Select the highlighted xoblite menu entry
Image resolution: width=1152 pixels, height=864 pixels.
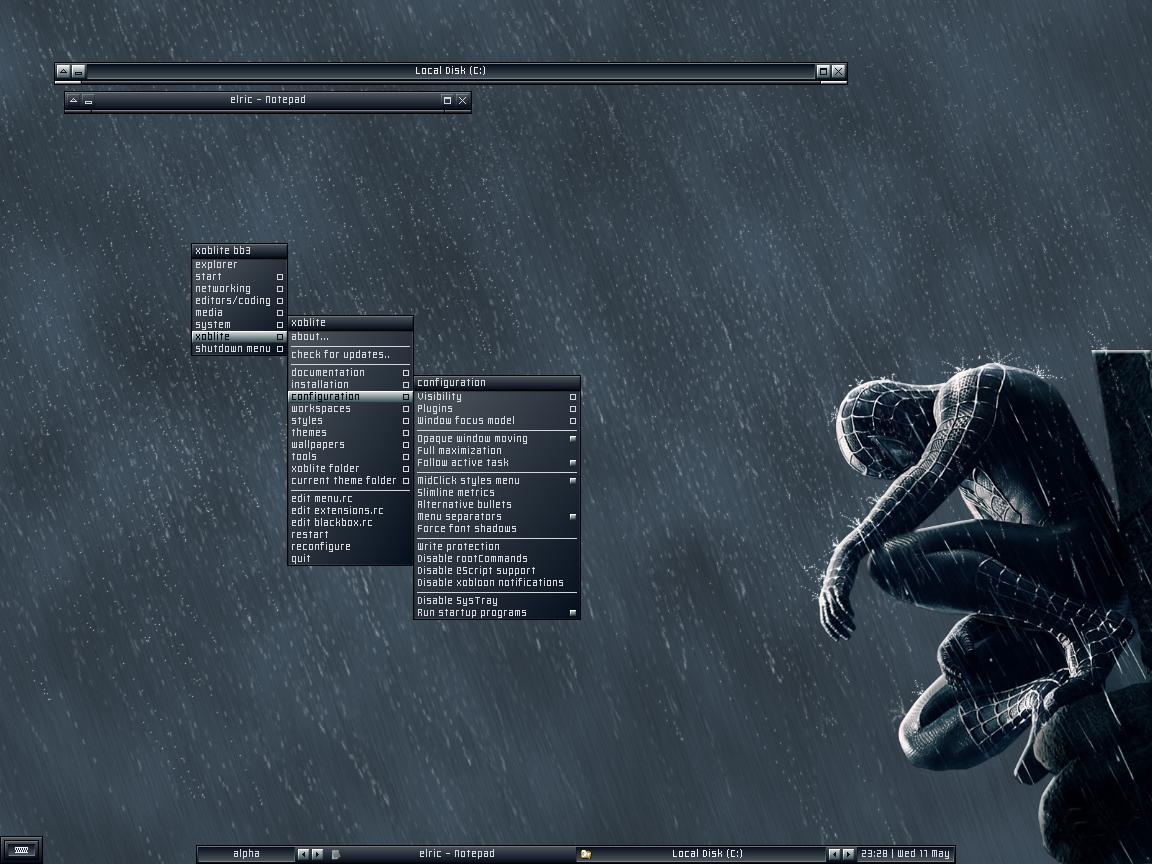pos(240,336)
